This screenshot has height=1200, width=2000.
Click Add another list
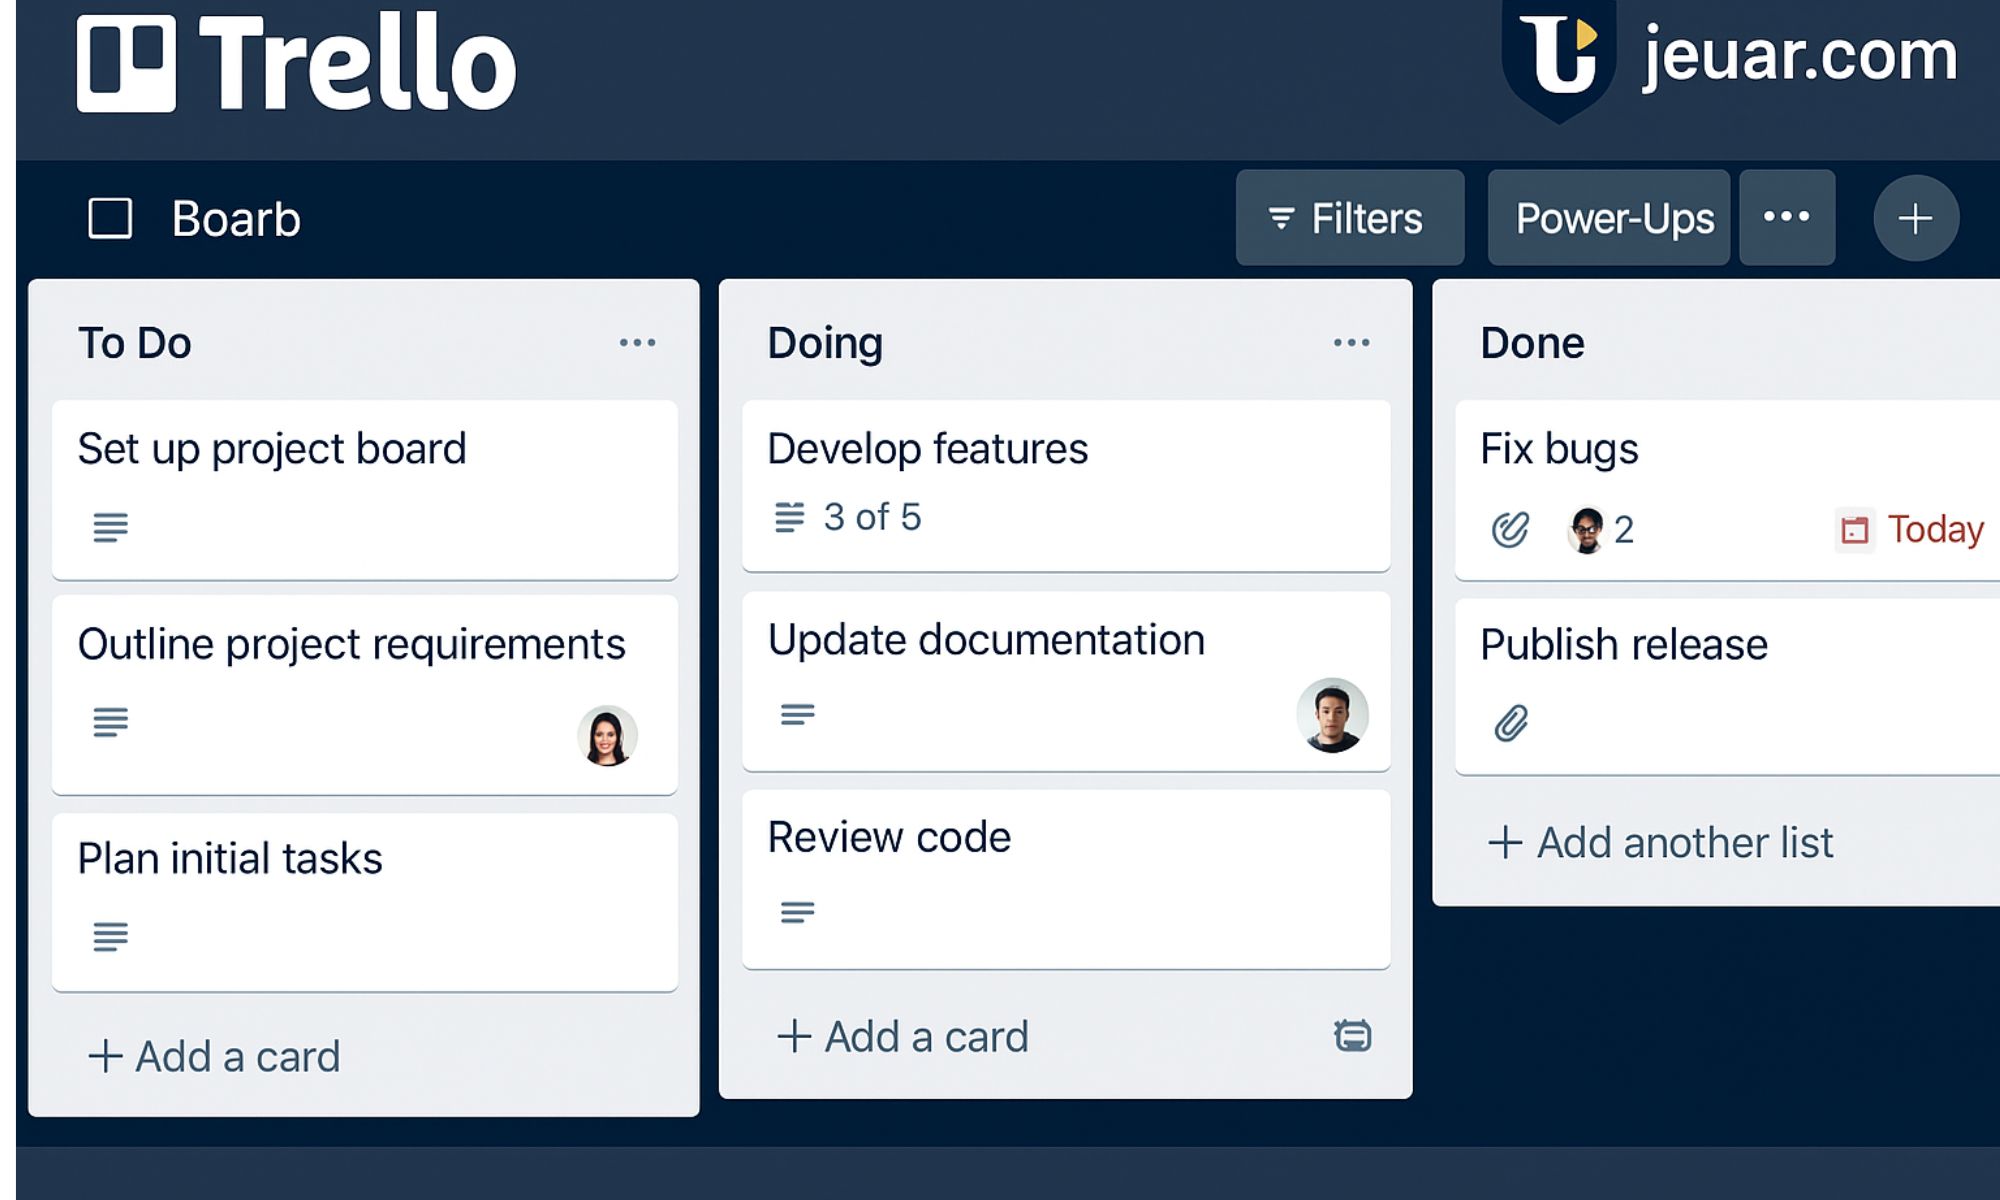click(1660, 843)
